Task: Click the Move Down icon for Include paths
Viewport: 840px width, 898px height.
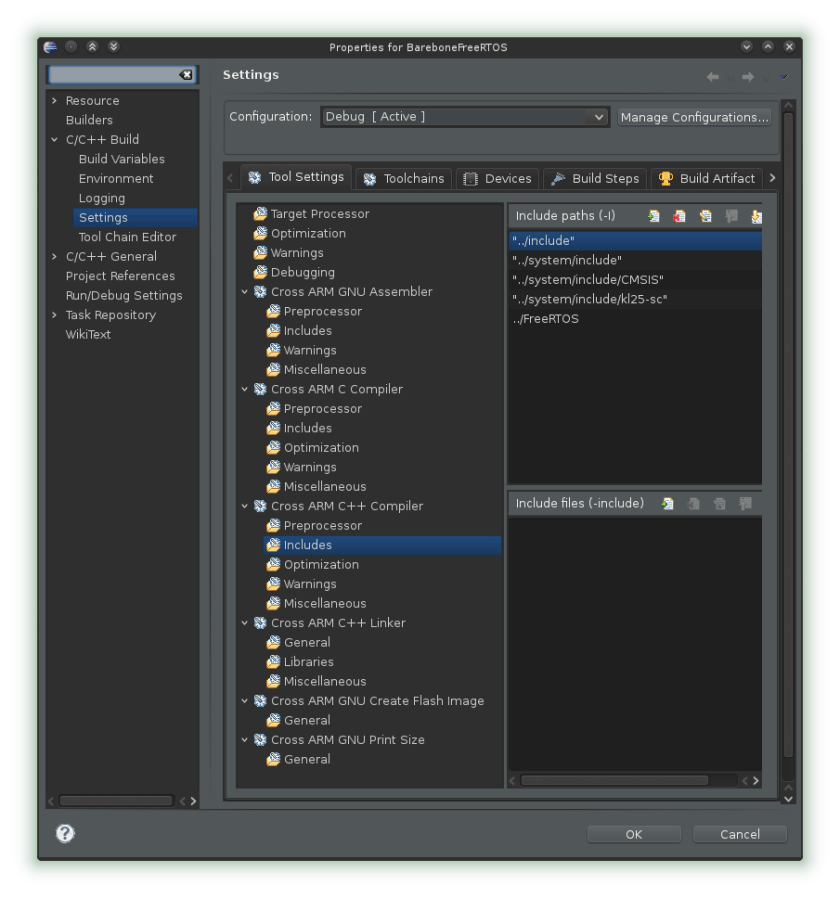Action: [756, 216]
